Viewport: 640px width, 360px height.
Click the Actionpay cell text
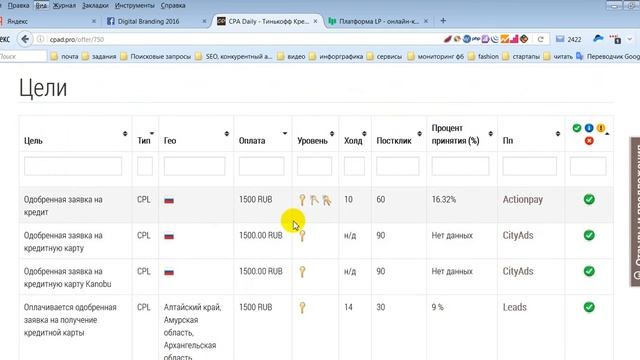click(x=522, y=200)
